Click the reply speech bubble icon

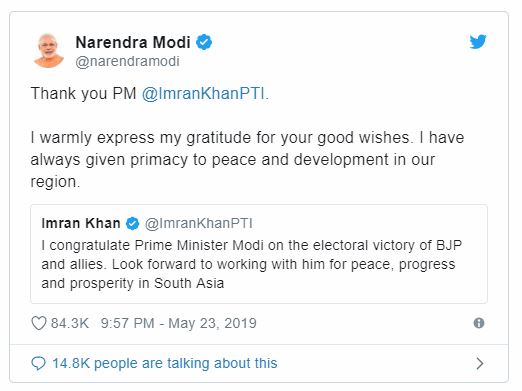pyautogui.click(x=38, y=363)
